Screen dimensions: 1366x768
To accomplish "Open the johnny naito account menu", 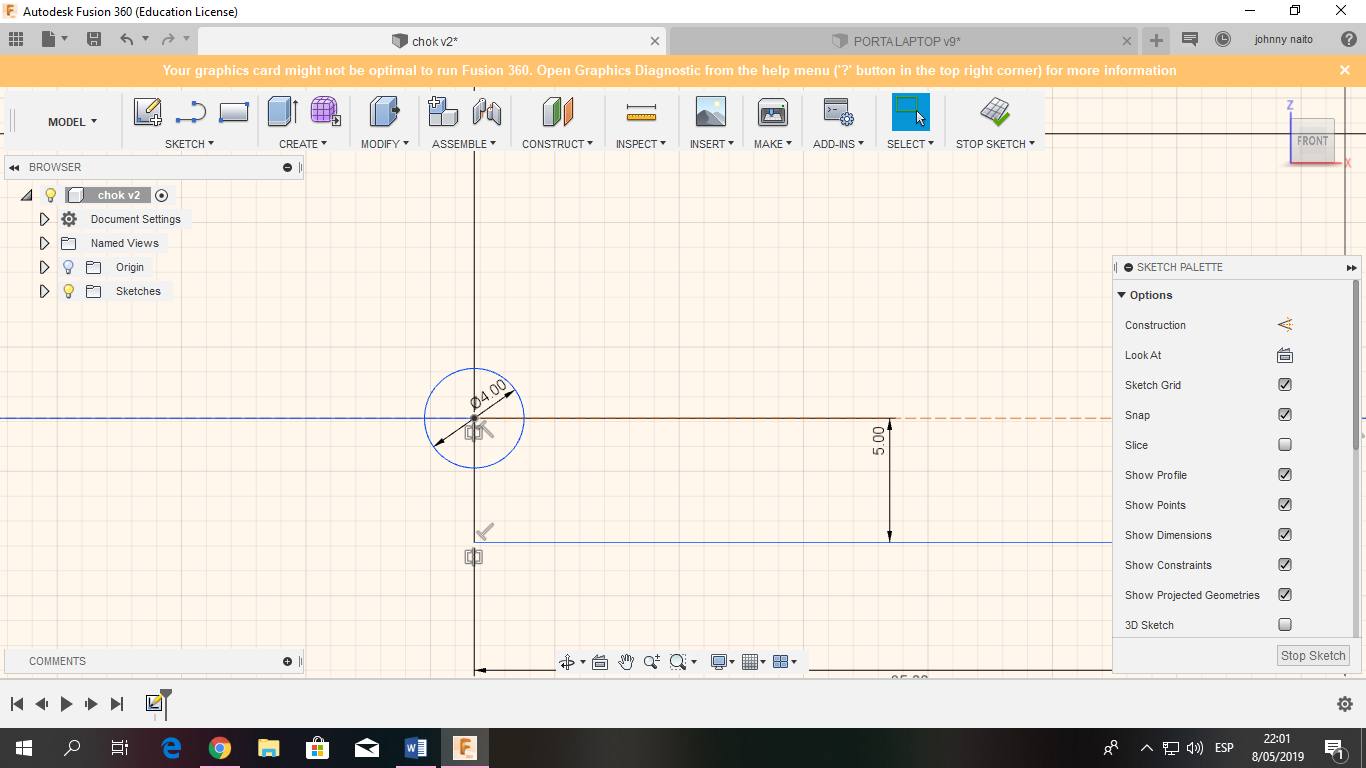I will [1283, 40].
